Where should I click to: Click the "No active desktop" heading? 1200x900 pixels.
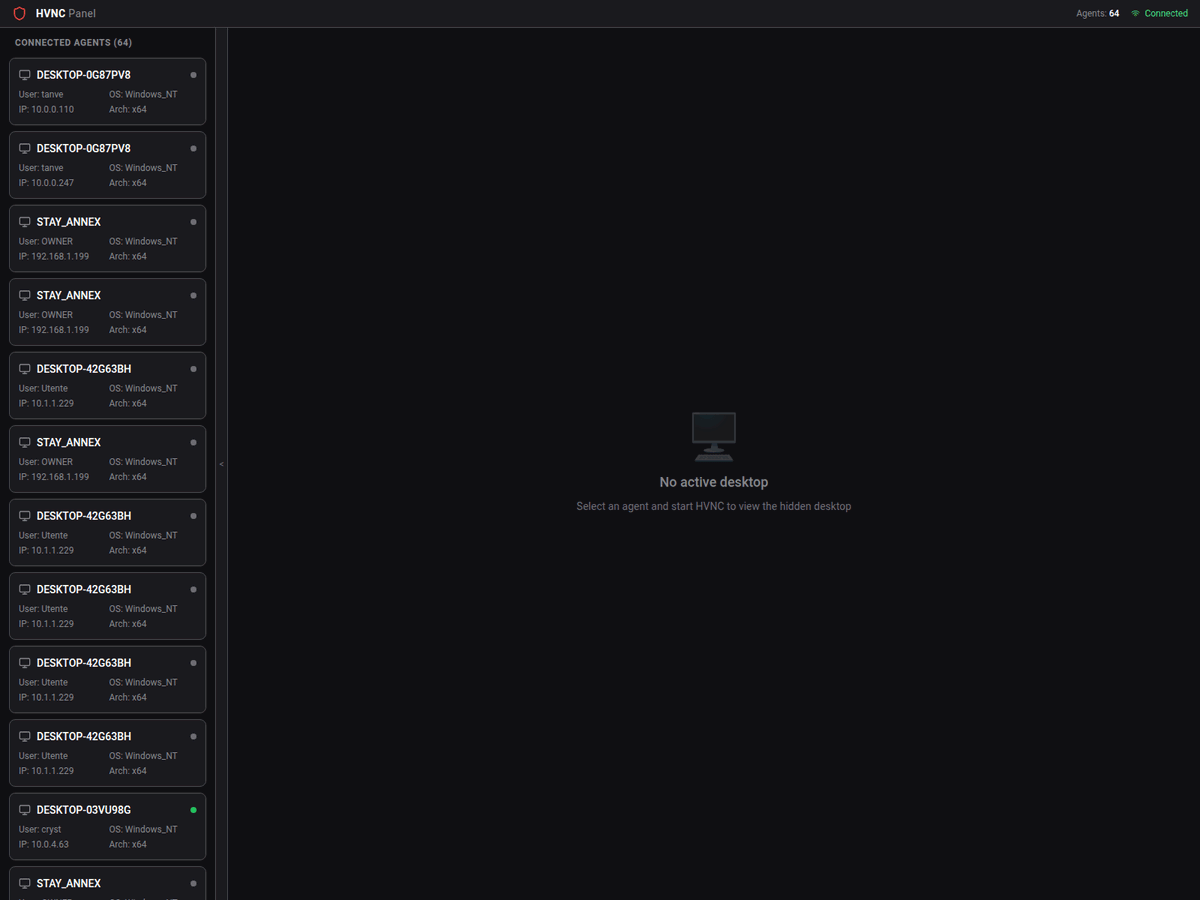pos(714,482)
